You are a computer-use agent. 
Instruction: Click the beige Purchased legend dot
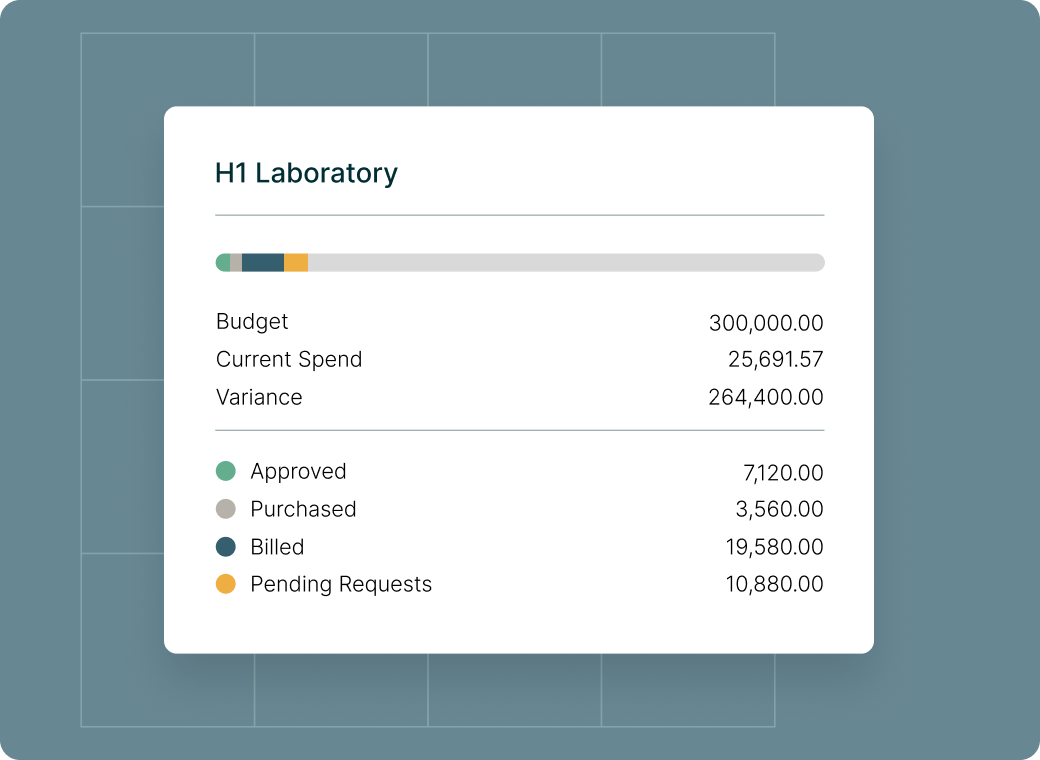click(x=226, y=509)
